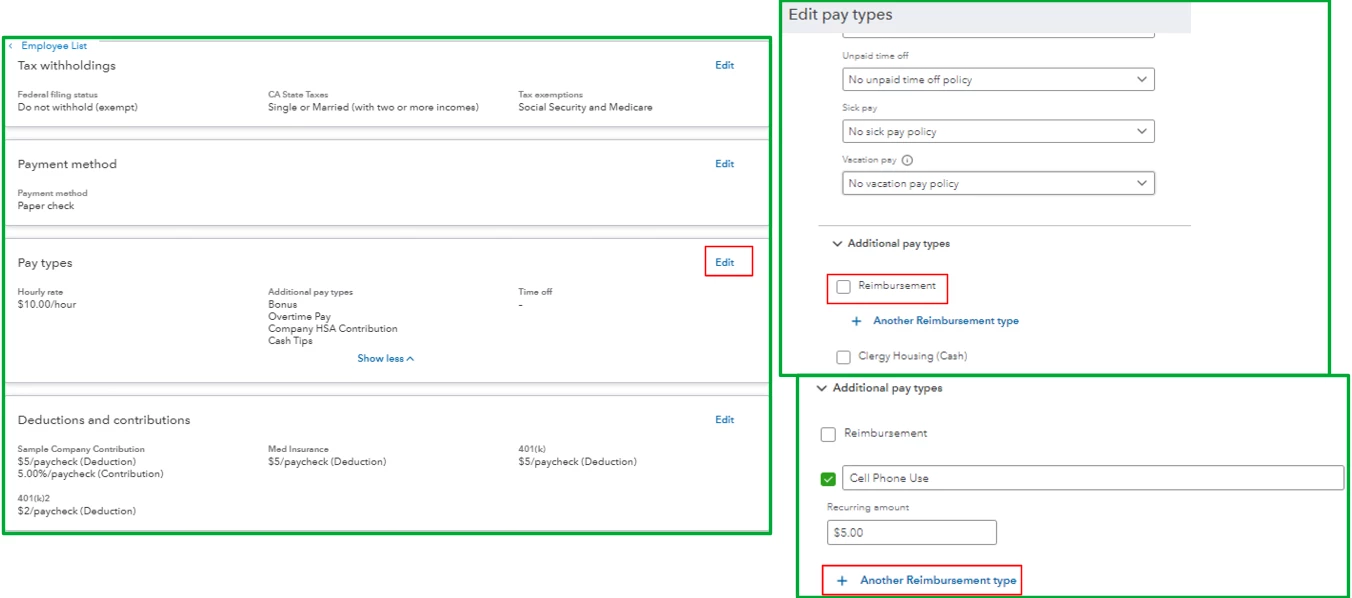Edit the Payment method section
The image size is (1352, 598).
pyautogui.click(x=724, y=164)
